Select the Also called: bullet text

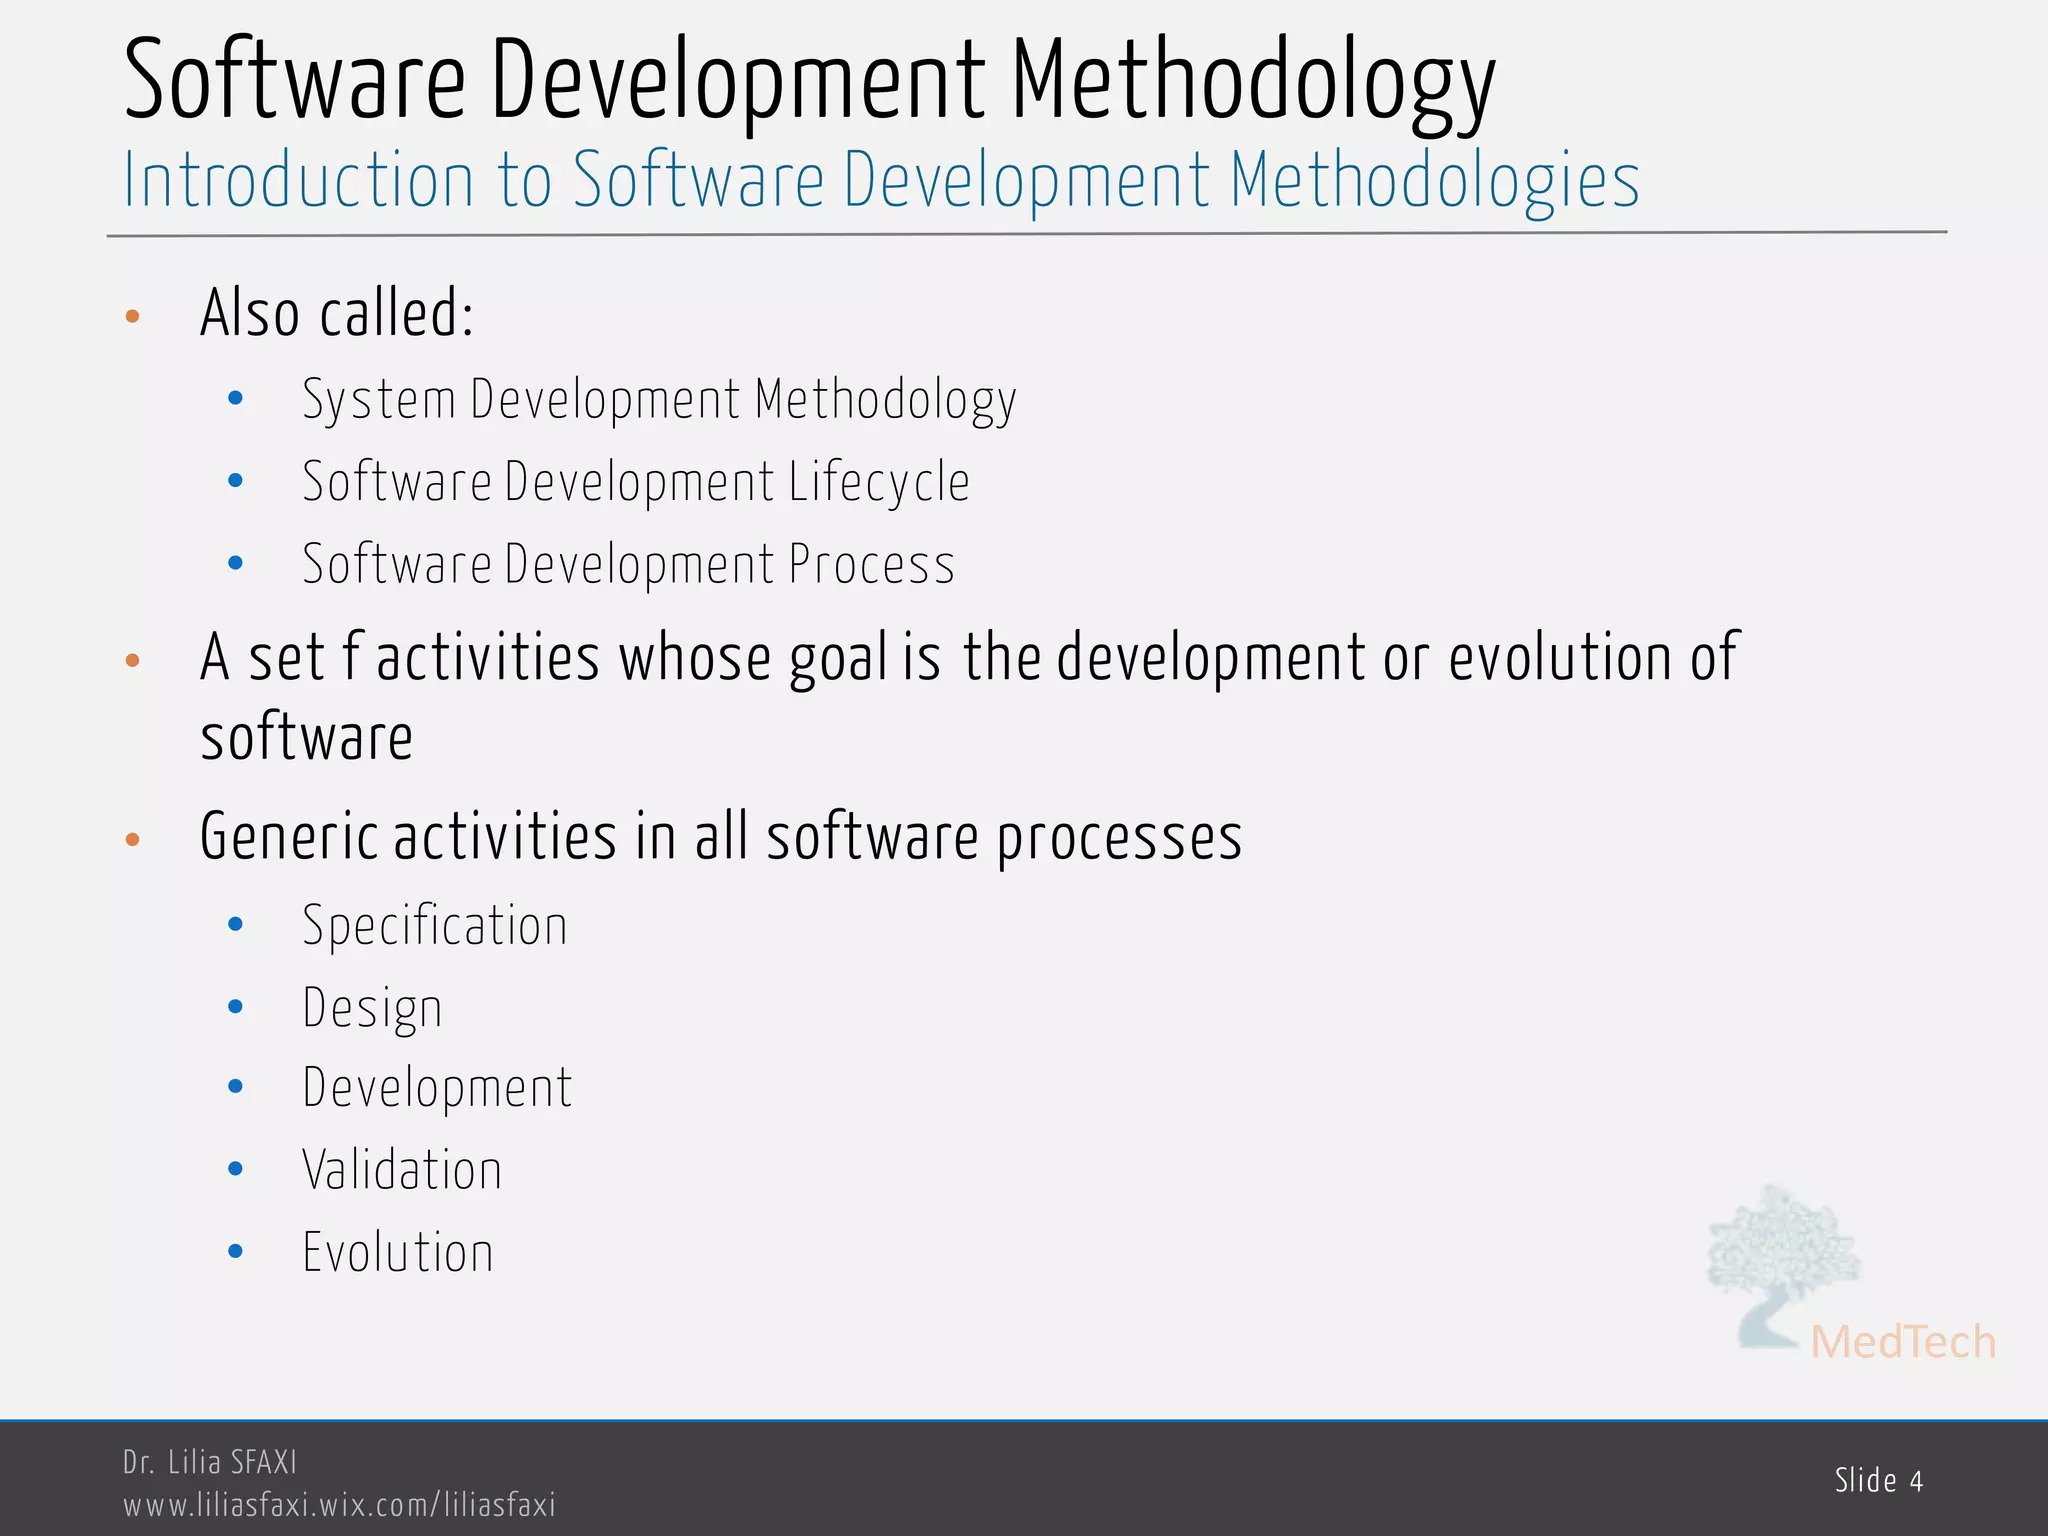336,313
